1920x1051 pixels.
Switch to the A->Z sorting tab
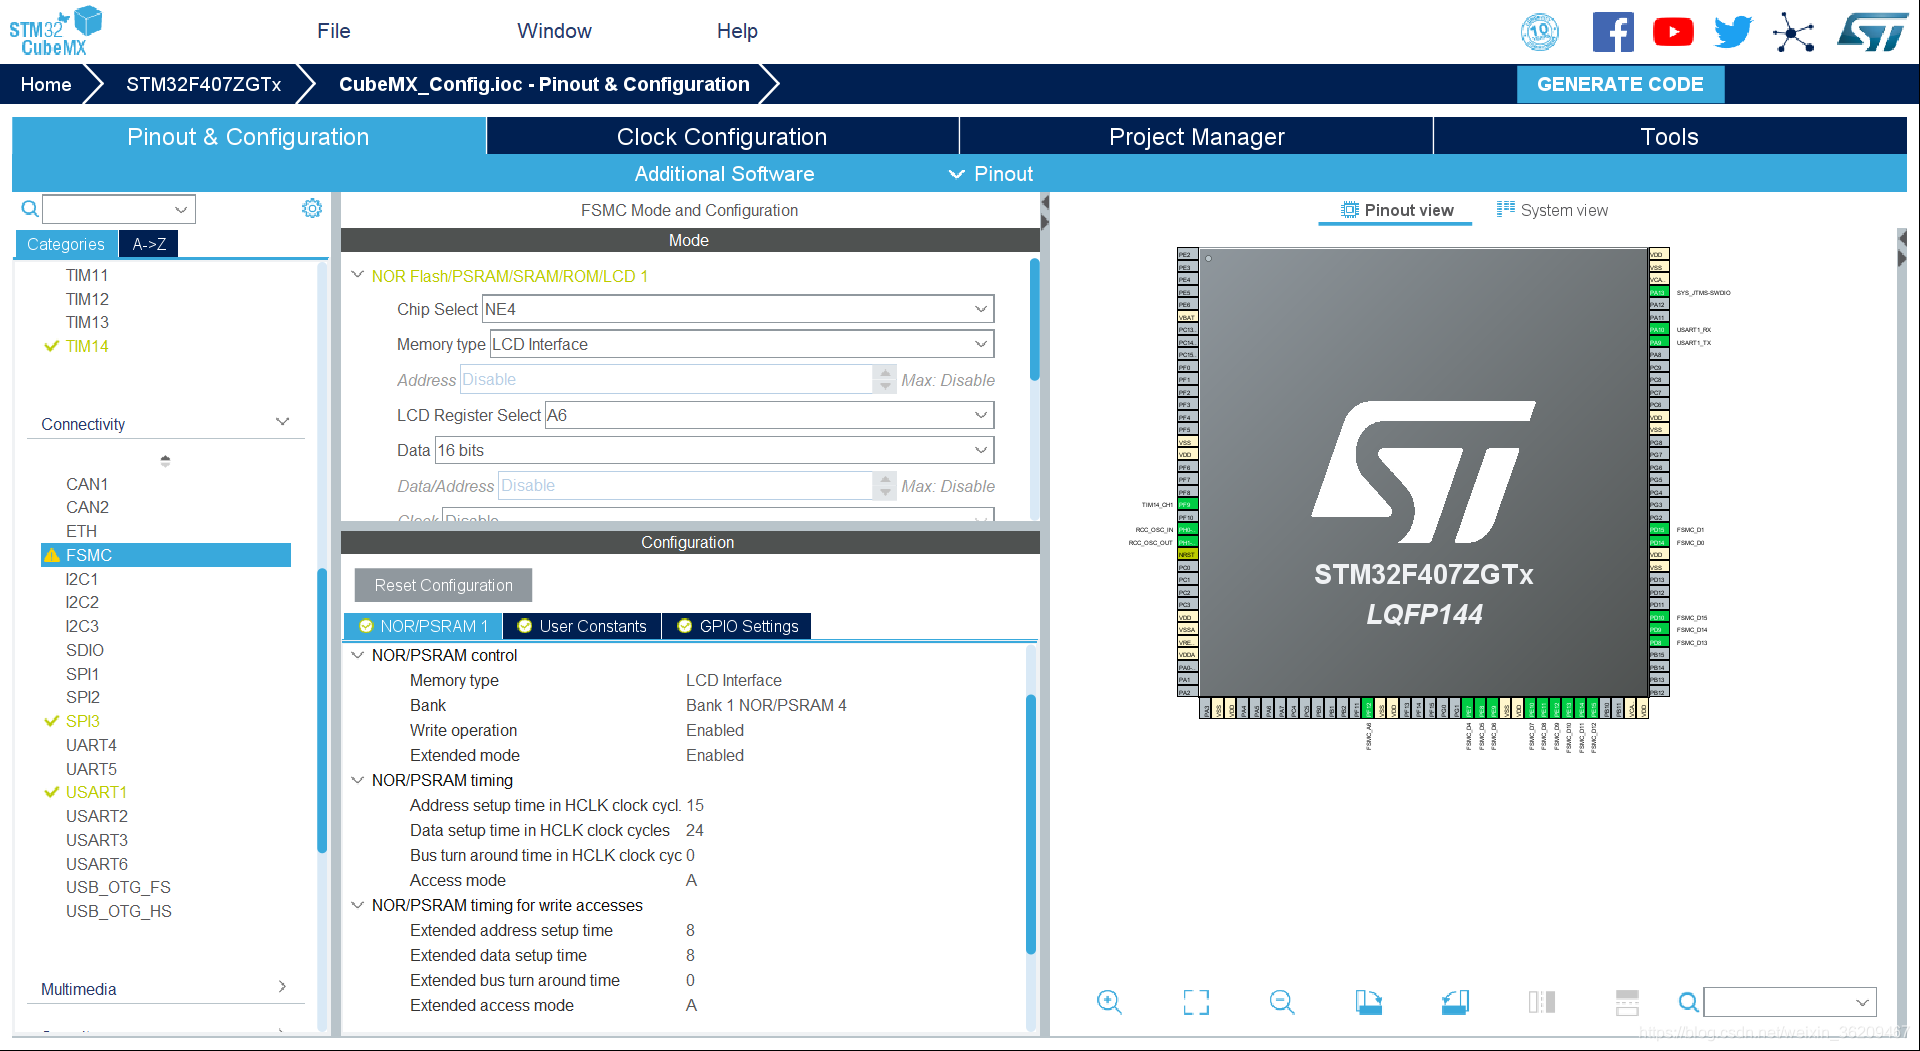click(149, 244)
